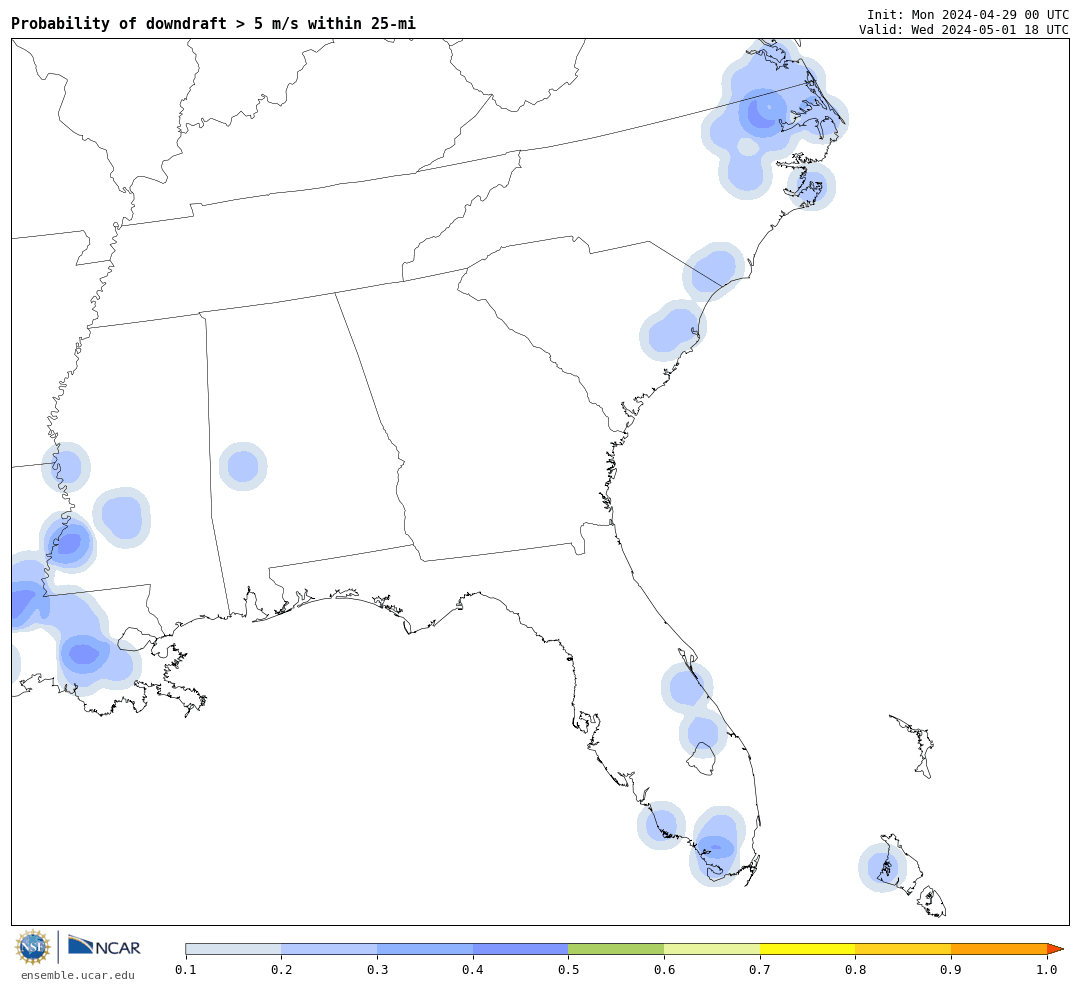Image resolution: width=1080 pixels, height=988 pixels.
Task: Click the 0.8 colorbar tick label
Action: click(x=855, y=969)
